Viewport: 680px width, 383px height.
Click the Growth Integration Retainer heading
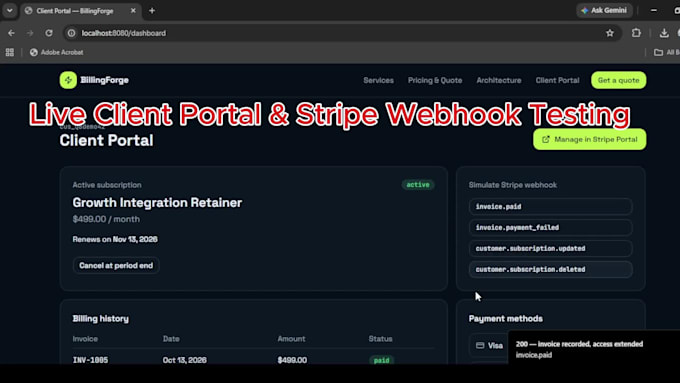click(157, 203)
